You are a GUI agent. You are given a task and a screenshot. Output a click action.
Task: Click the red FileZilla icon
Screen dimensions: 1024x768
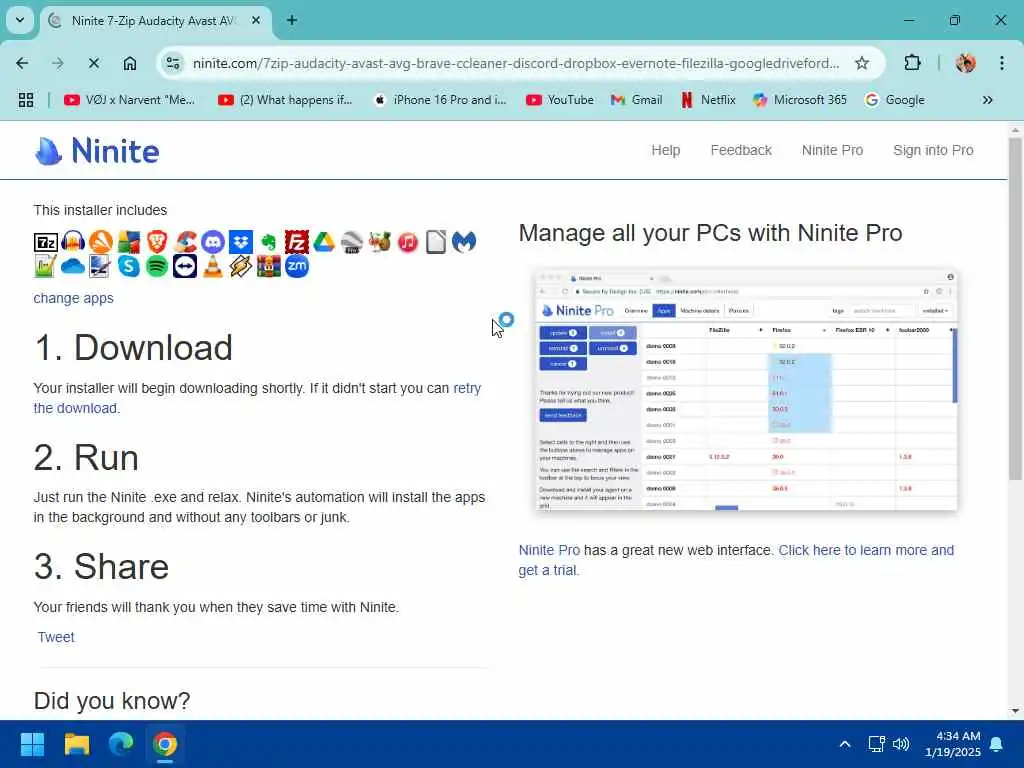tap(296, 242)
